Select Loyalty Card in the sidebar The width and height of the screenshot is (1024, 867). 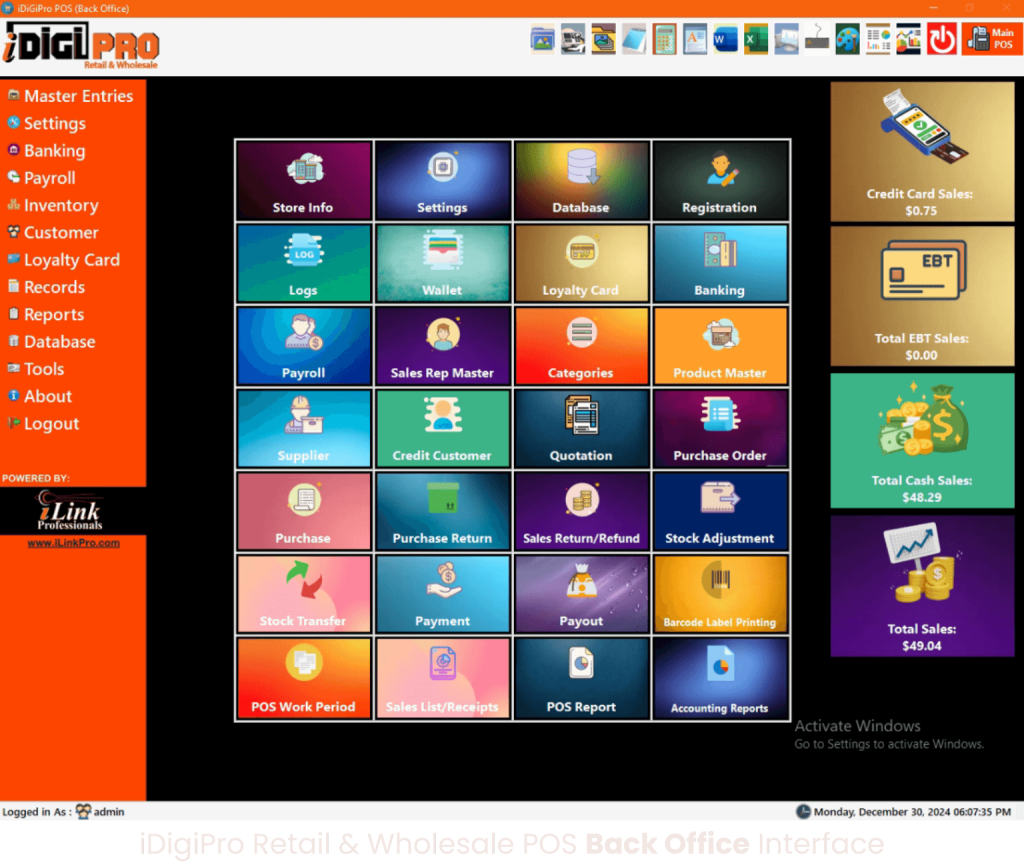coord(64,260)
